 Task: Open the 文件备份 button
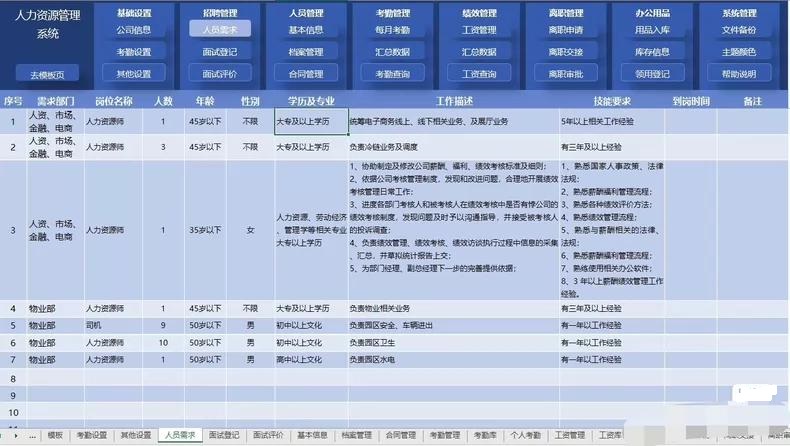pyautogui.click(x=739, y=30)
